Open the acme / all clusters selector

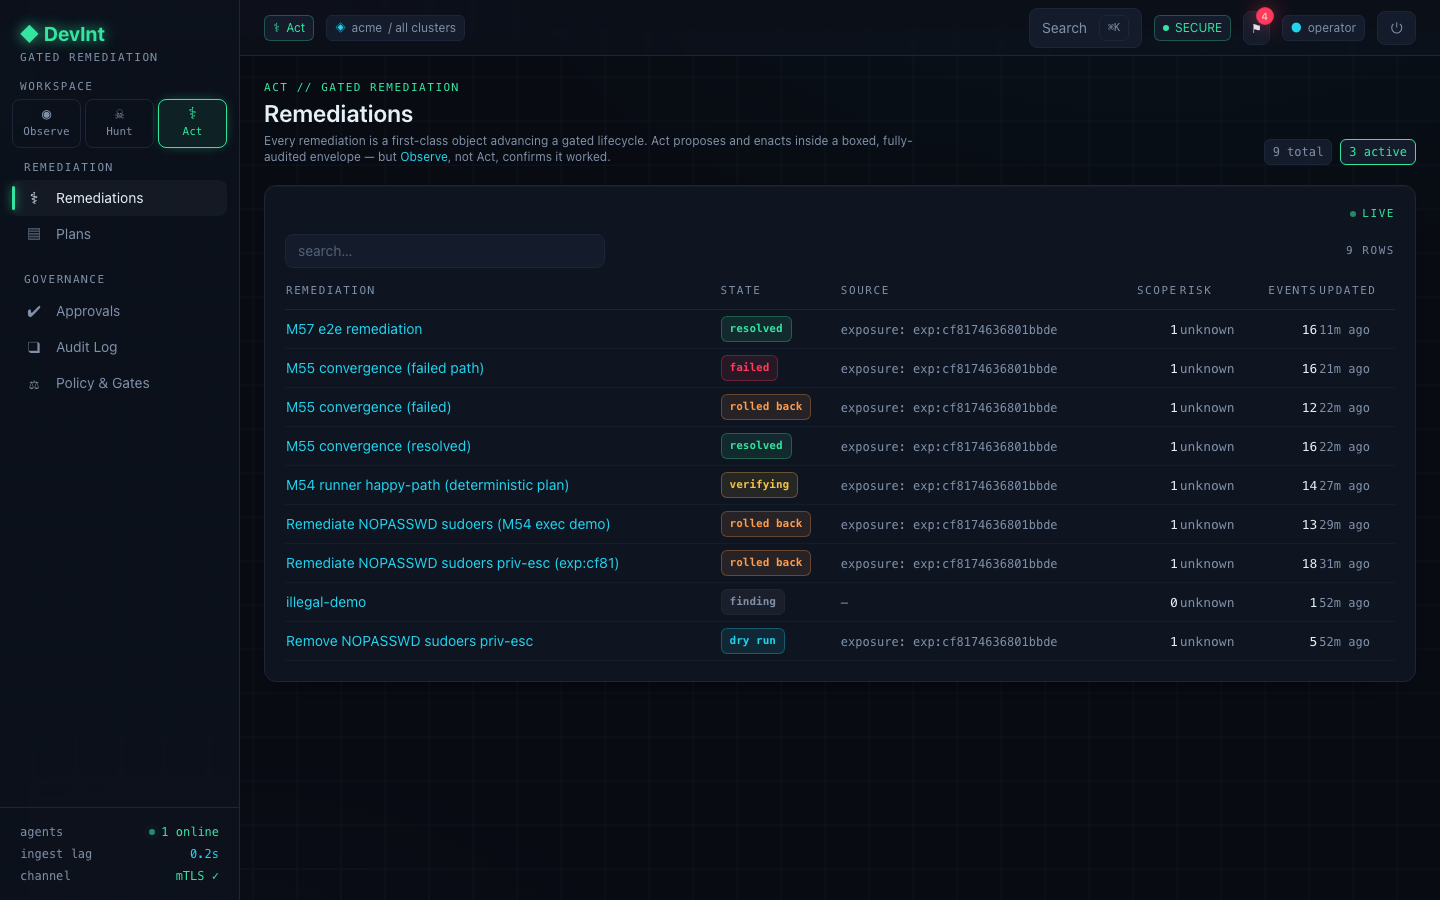pyautogui.click(x=395, y=28)
